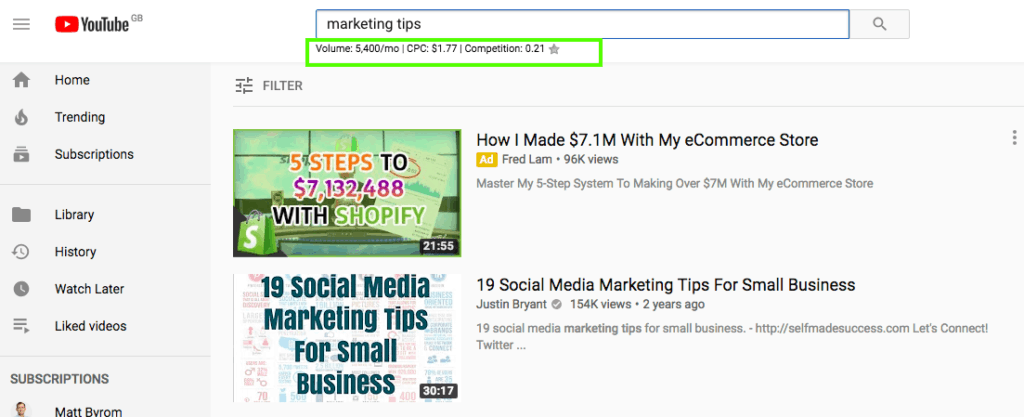
Task: Open 'How I Made $7.1M With My eCommerce Store'
Action: [647, 140]
